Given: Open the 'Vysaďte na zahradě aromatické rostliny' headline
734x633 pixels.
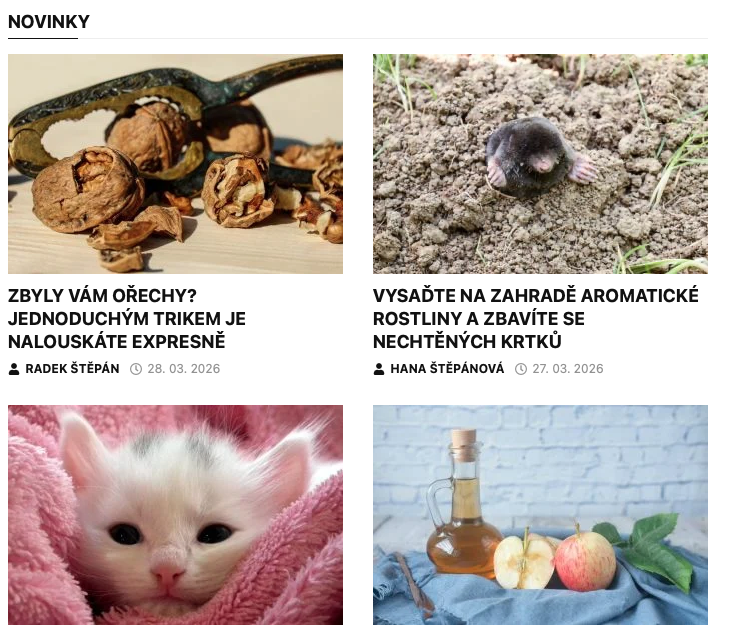Looking at the screenshot, I should click(x=536, y=318).
